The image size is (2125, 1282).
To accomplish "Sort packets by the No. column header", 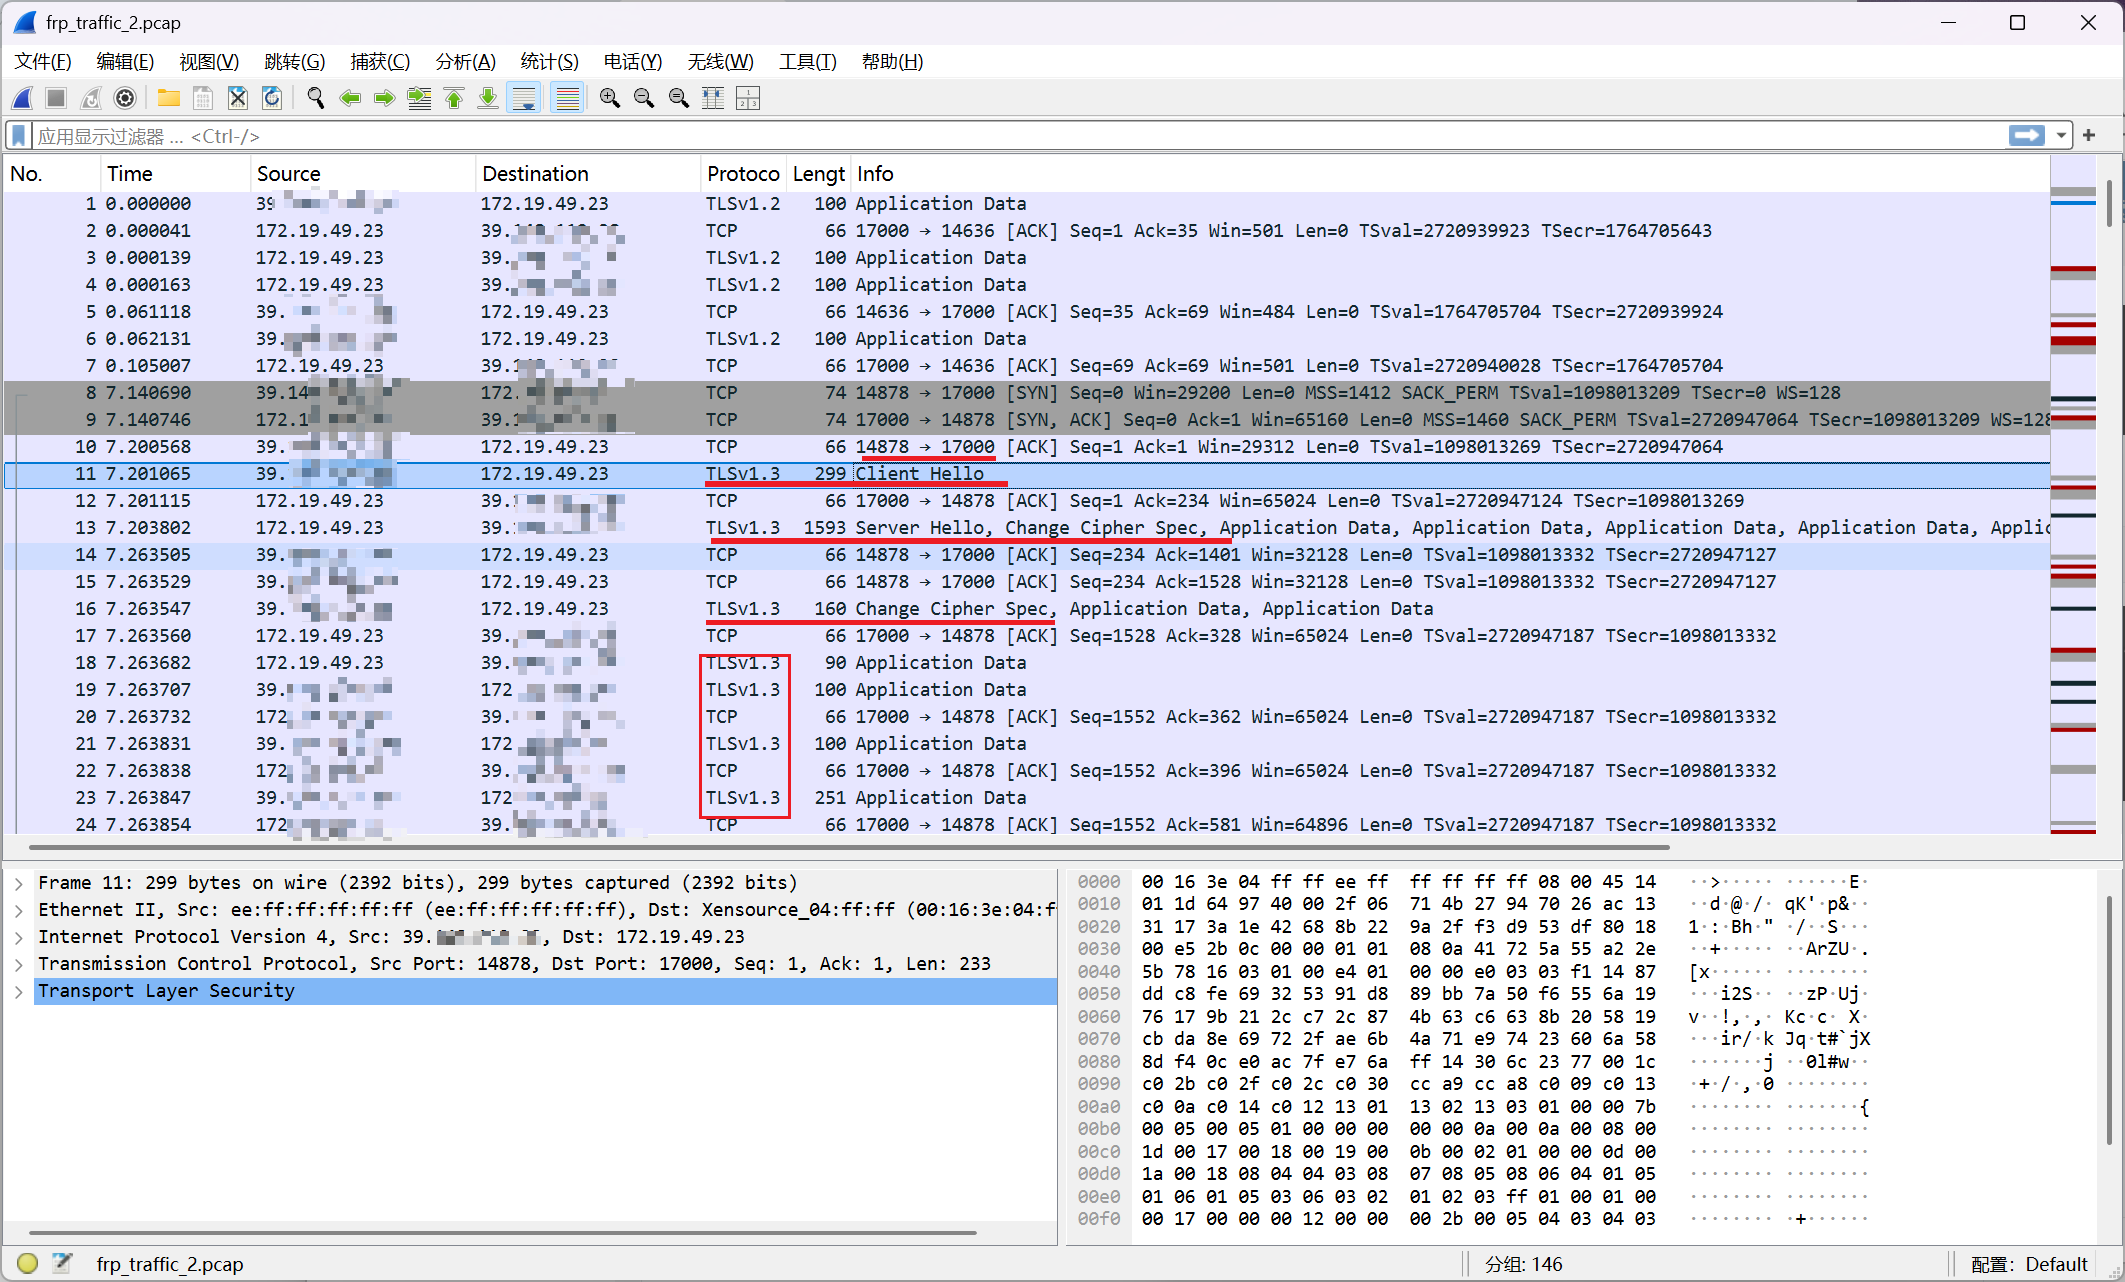I will click(x=52, y=174).
